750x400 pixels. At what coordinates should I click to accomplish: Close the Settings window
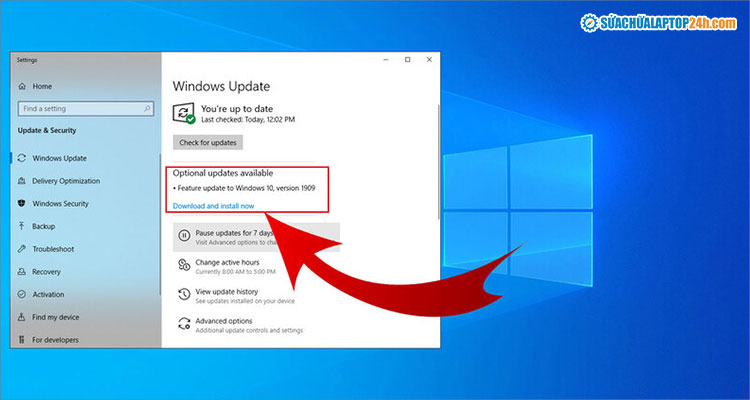[429, 60]
